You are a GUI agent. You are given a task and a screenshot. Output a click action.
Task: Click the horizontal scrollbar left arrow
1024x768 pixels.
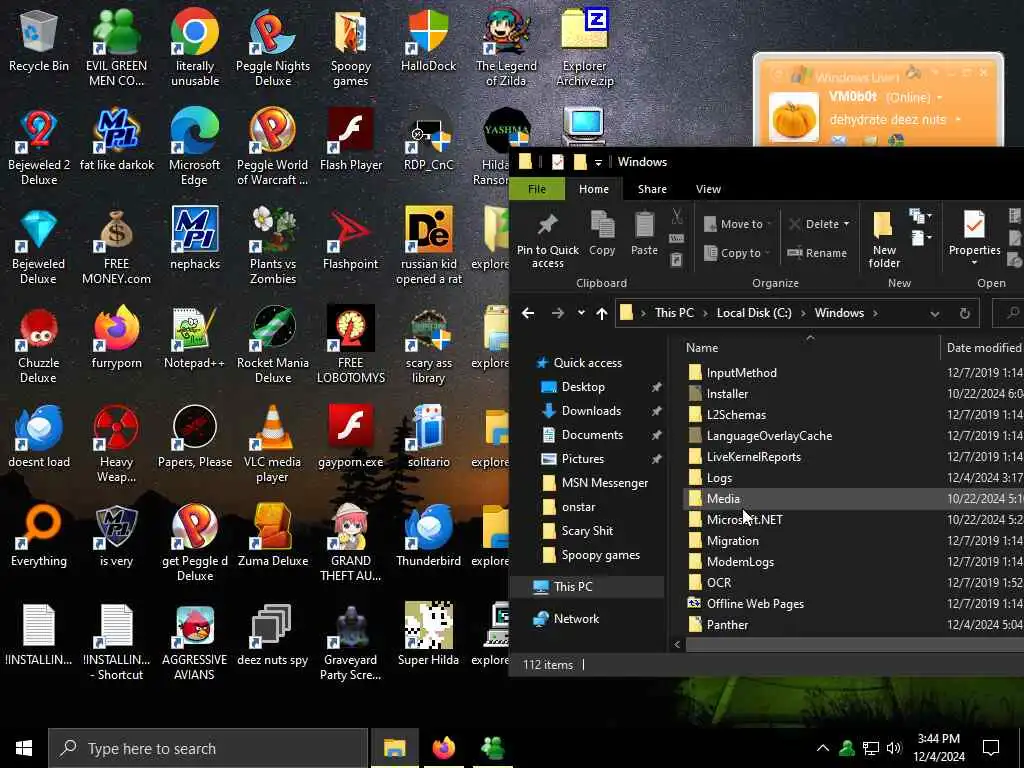click(677, 645)
